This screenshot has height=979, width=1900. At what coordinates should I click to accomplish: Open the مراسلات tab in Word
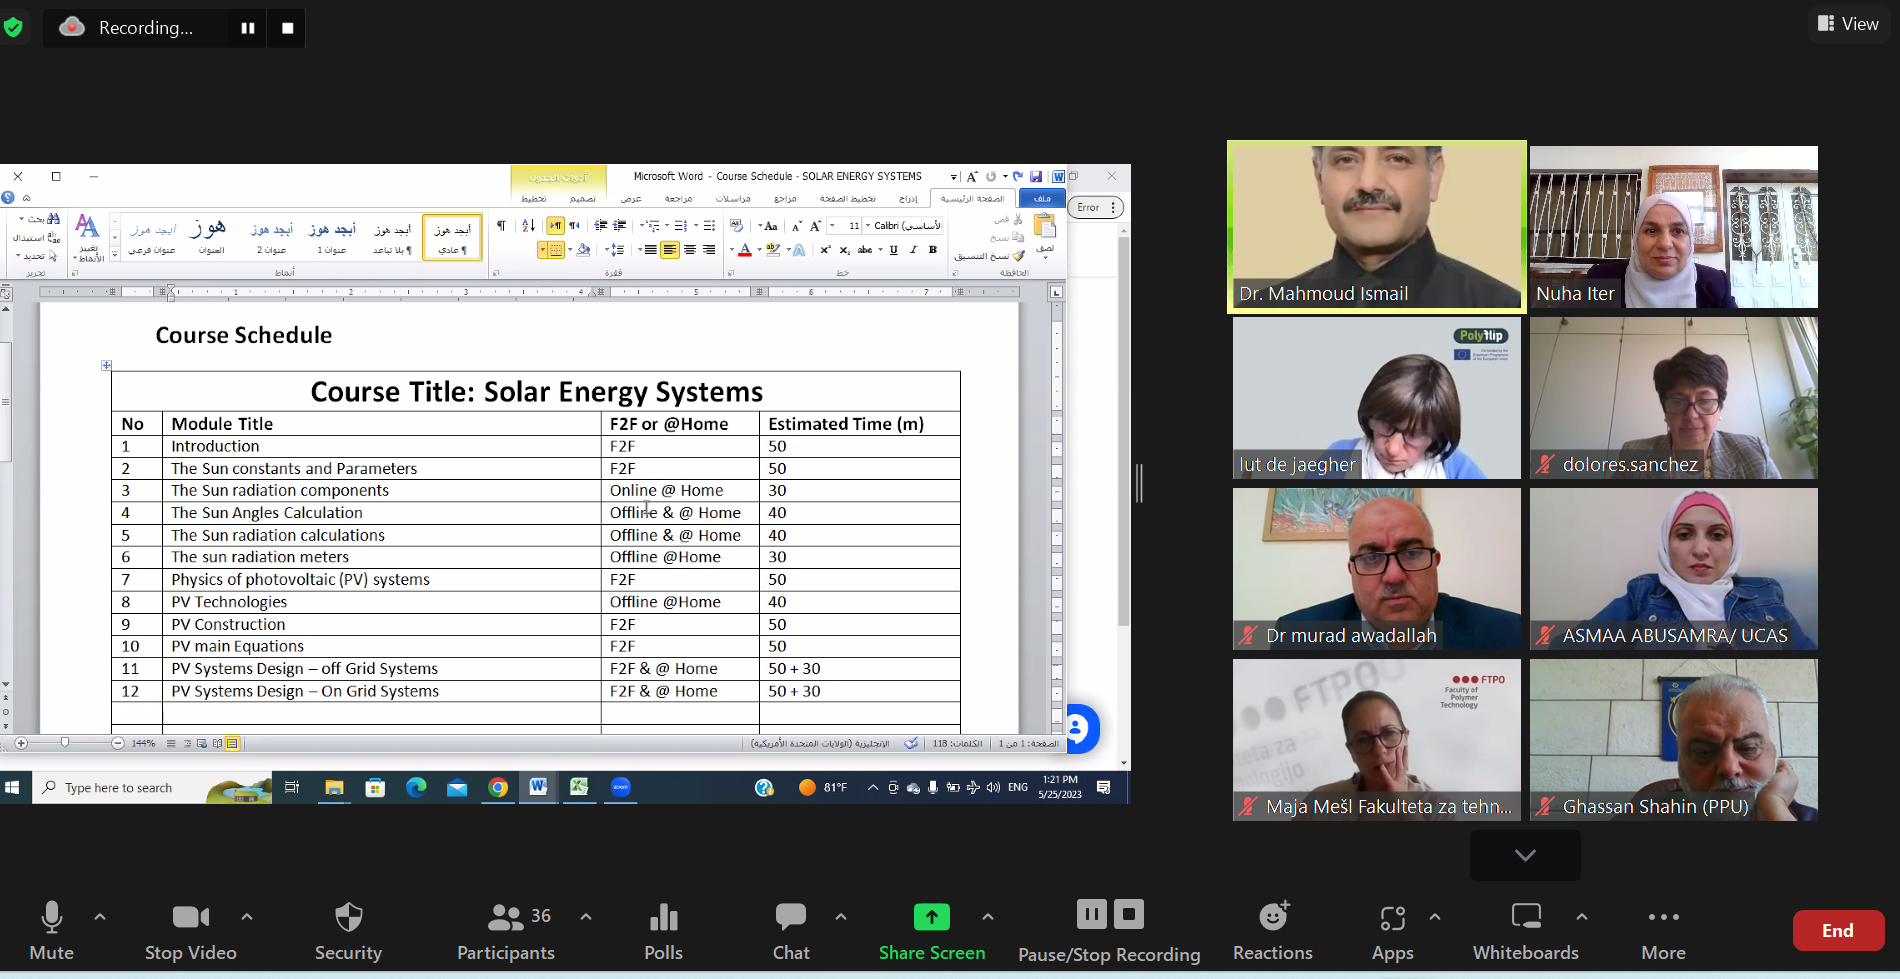pos(733,199)
